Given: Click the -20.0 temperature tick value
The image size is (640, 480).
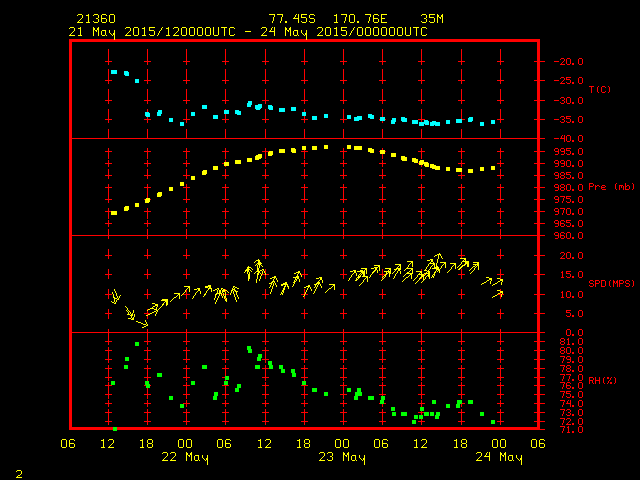Looking at the screenshot, I should [569, 62].
